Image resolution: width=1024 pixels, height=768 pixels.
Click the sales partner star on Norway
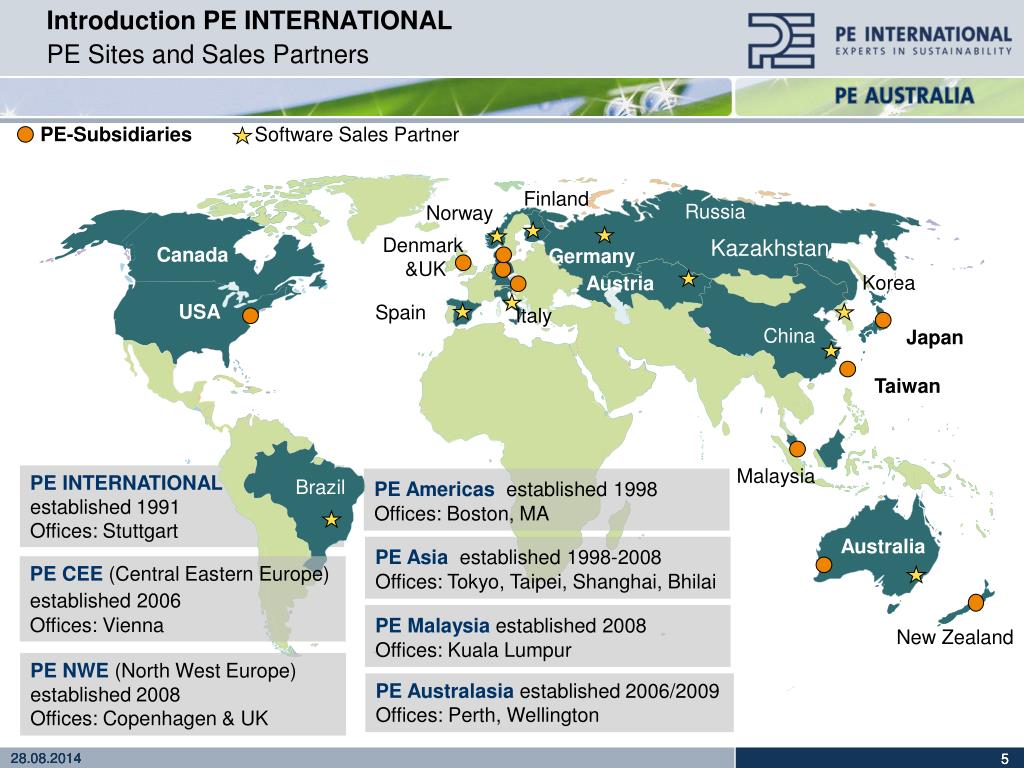pyautogui.click(x=497, y=236)
